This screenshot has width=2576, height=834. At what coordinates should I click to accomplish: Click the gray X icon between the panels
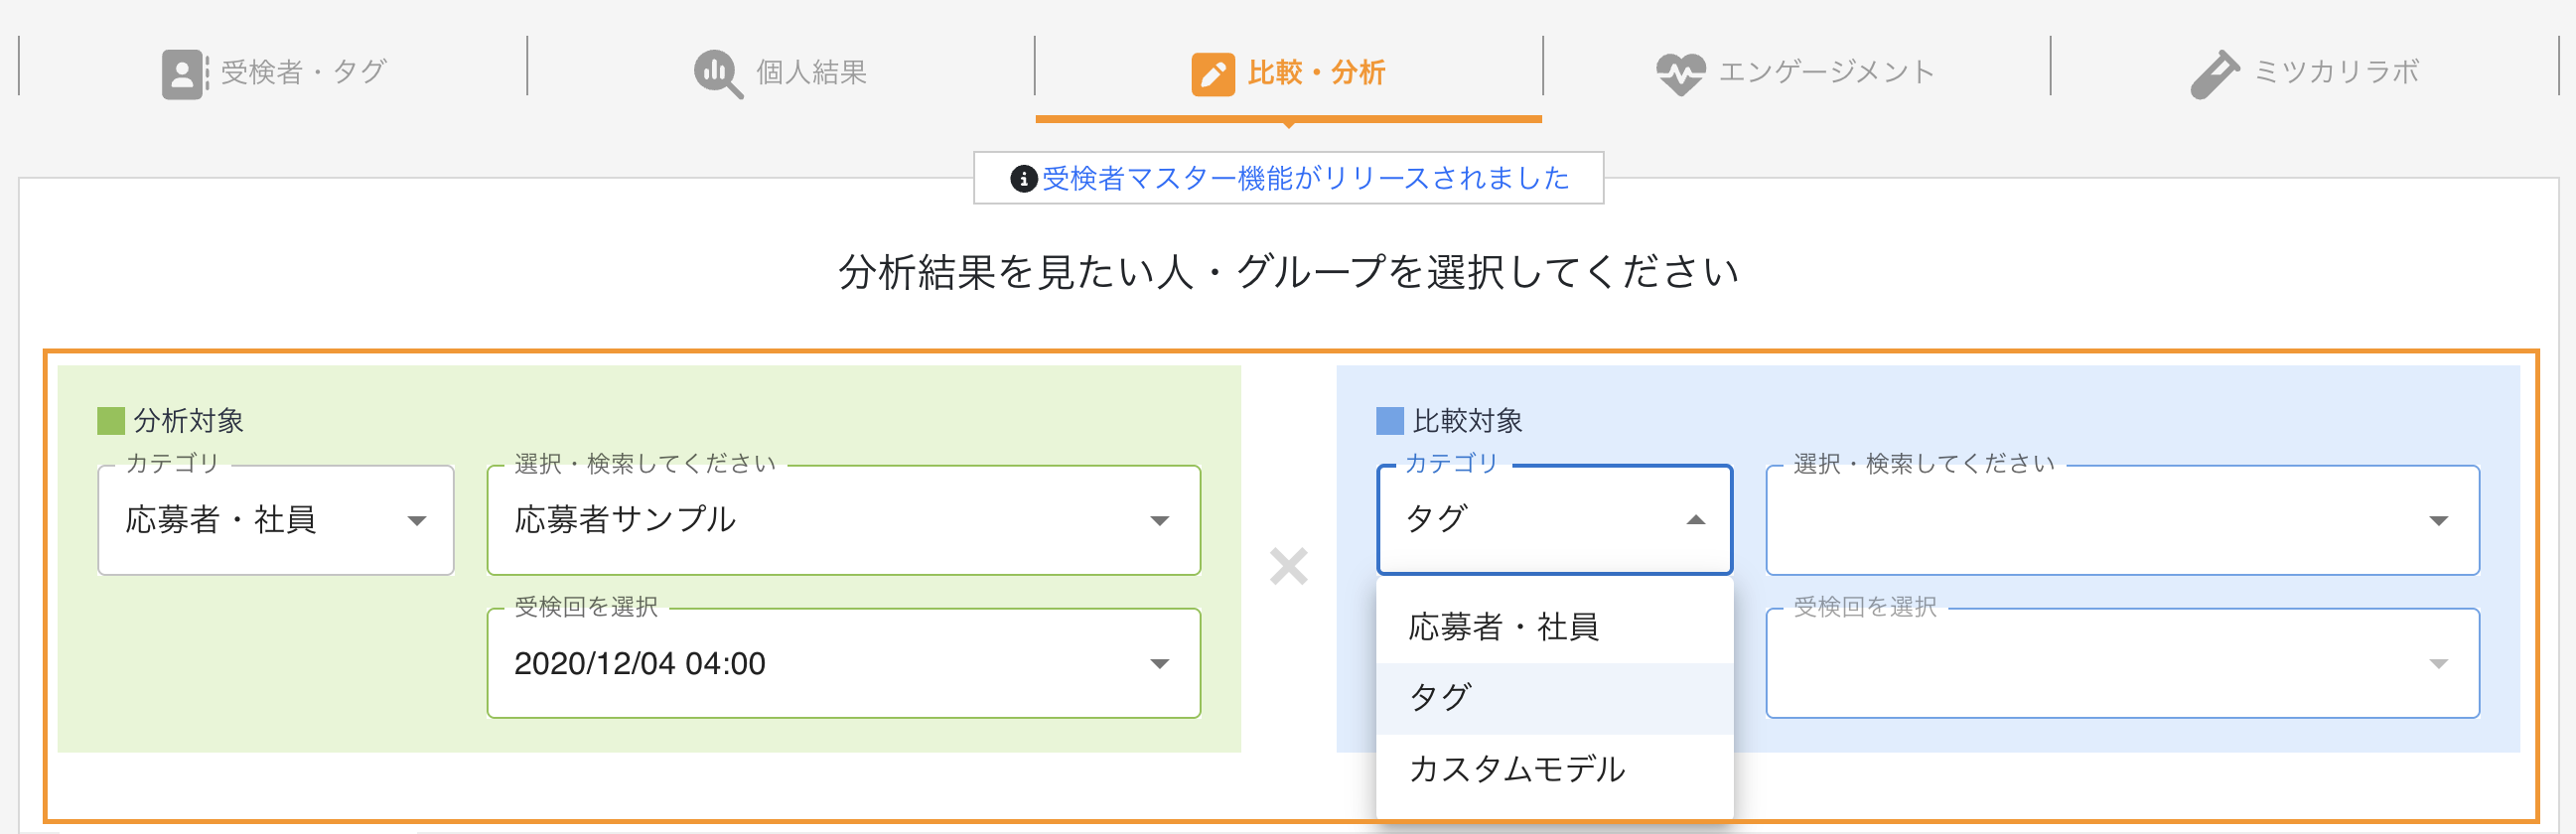(x=1288, y=566)
